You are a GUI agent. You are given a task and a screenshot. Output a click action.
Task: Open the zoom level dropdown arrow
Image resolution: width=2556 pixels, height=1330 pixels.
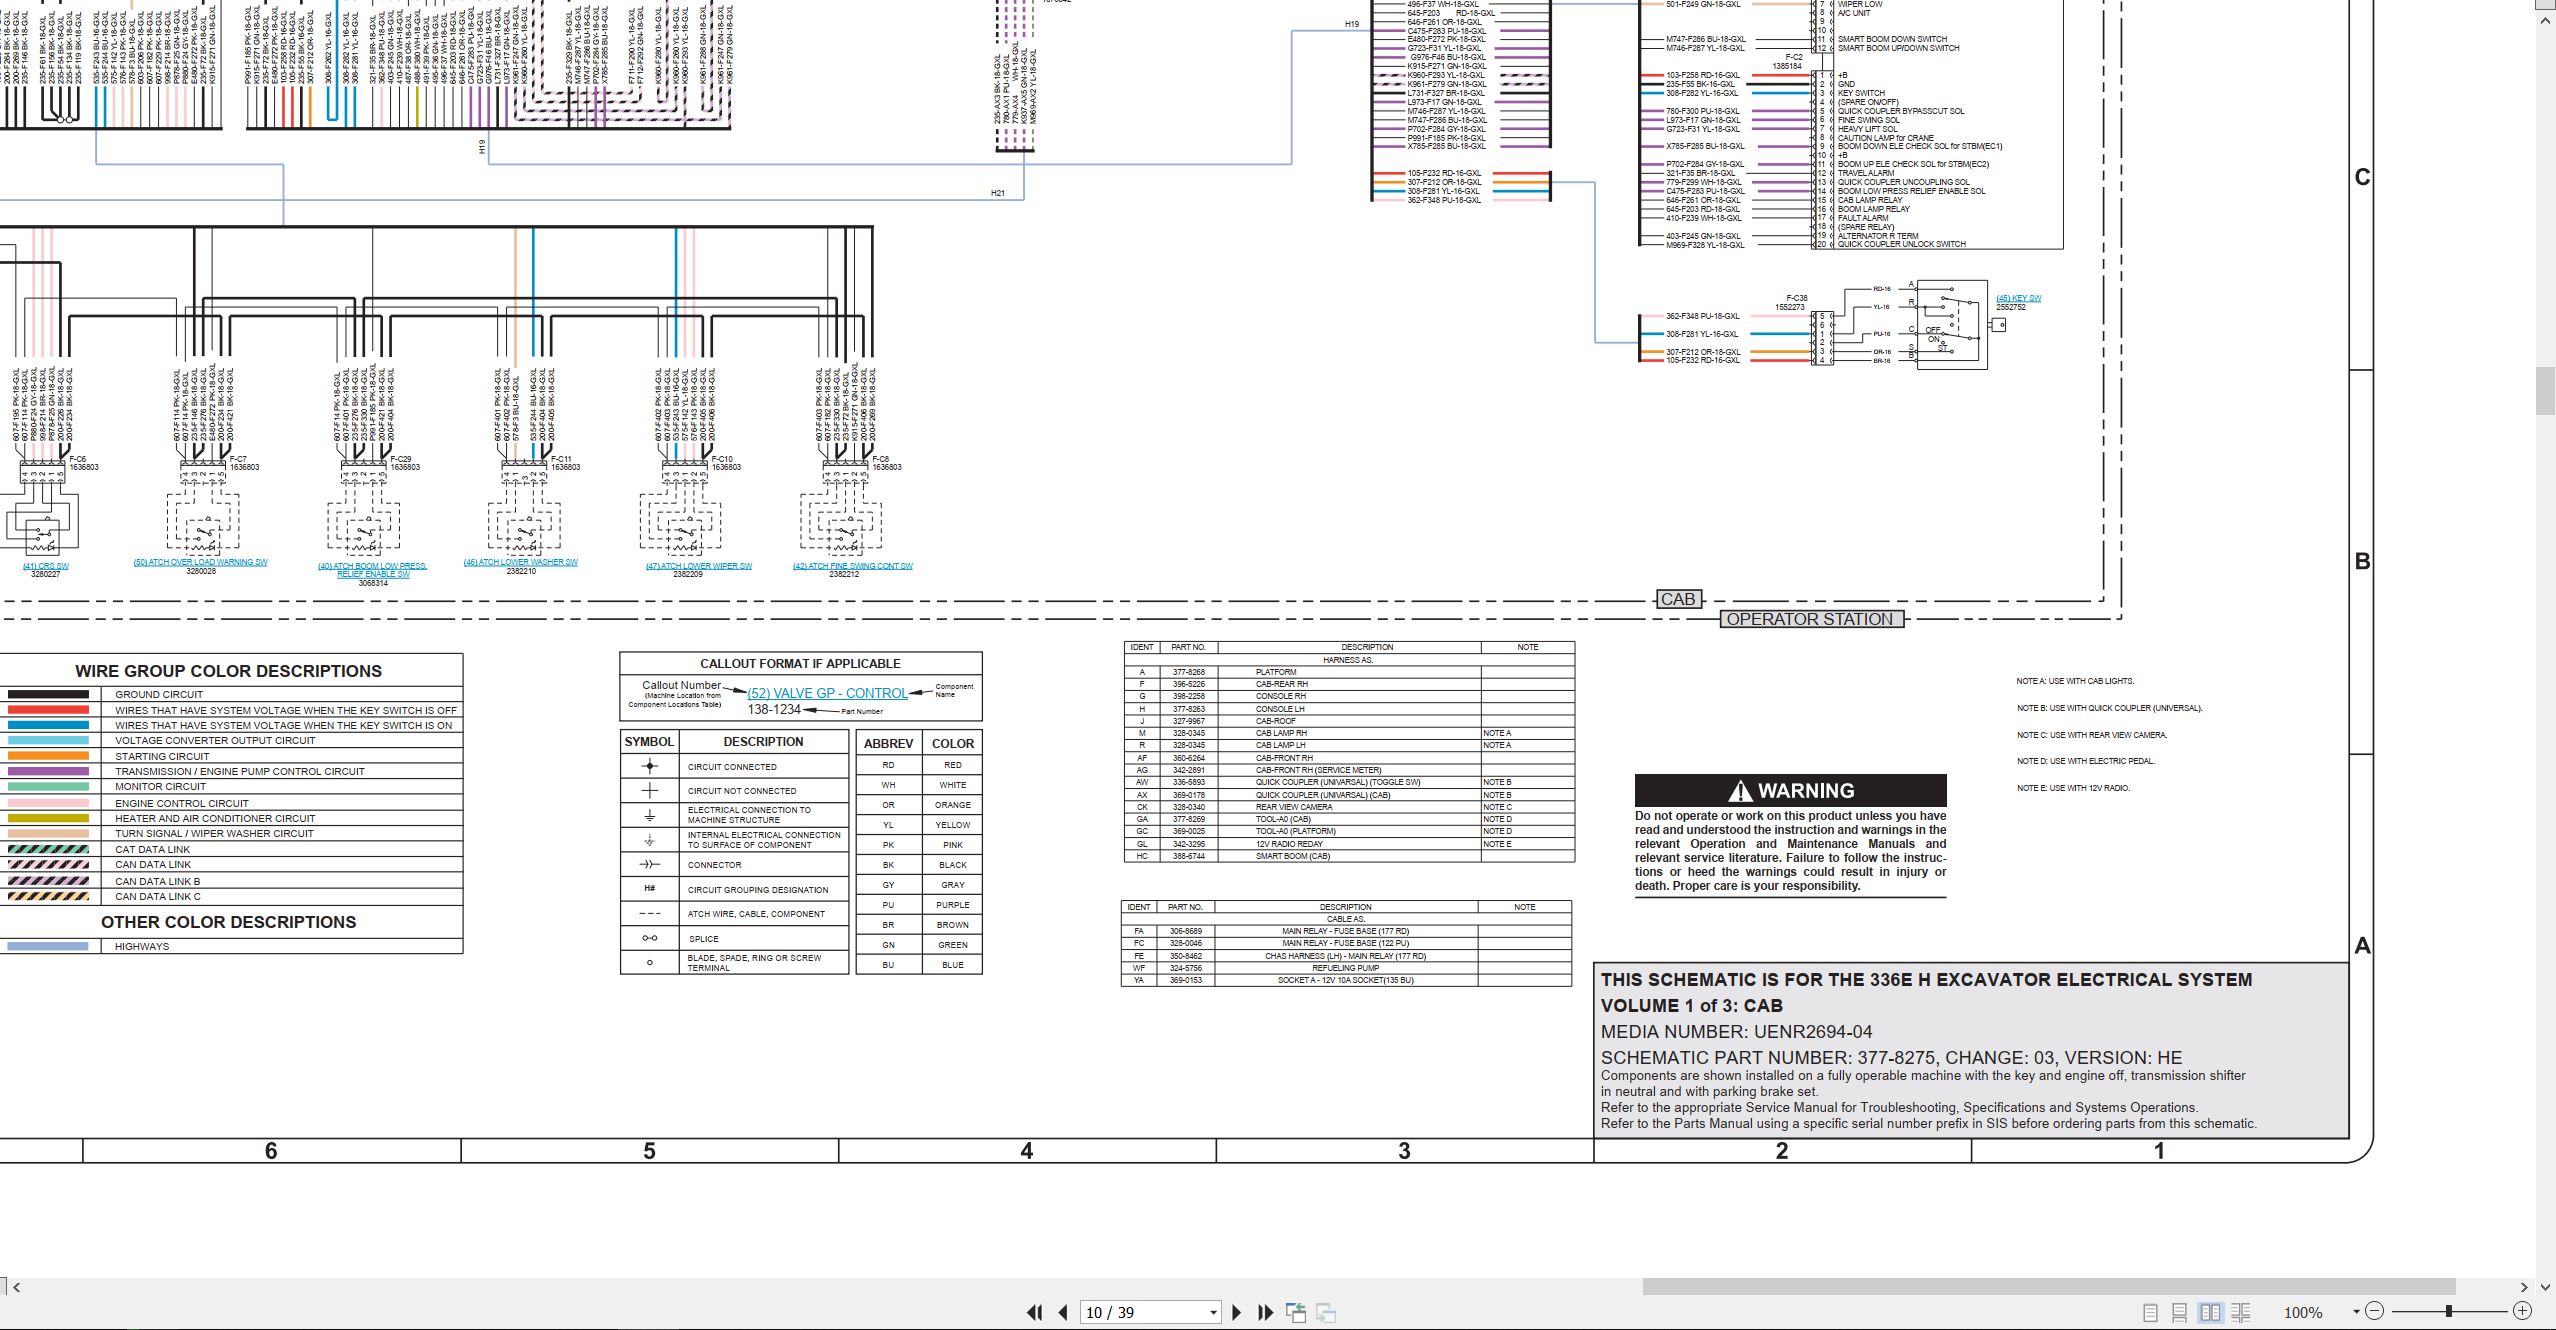pyautogui.click(x=2356, y=1312)
